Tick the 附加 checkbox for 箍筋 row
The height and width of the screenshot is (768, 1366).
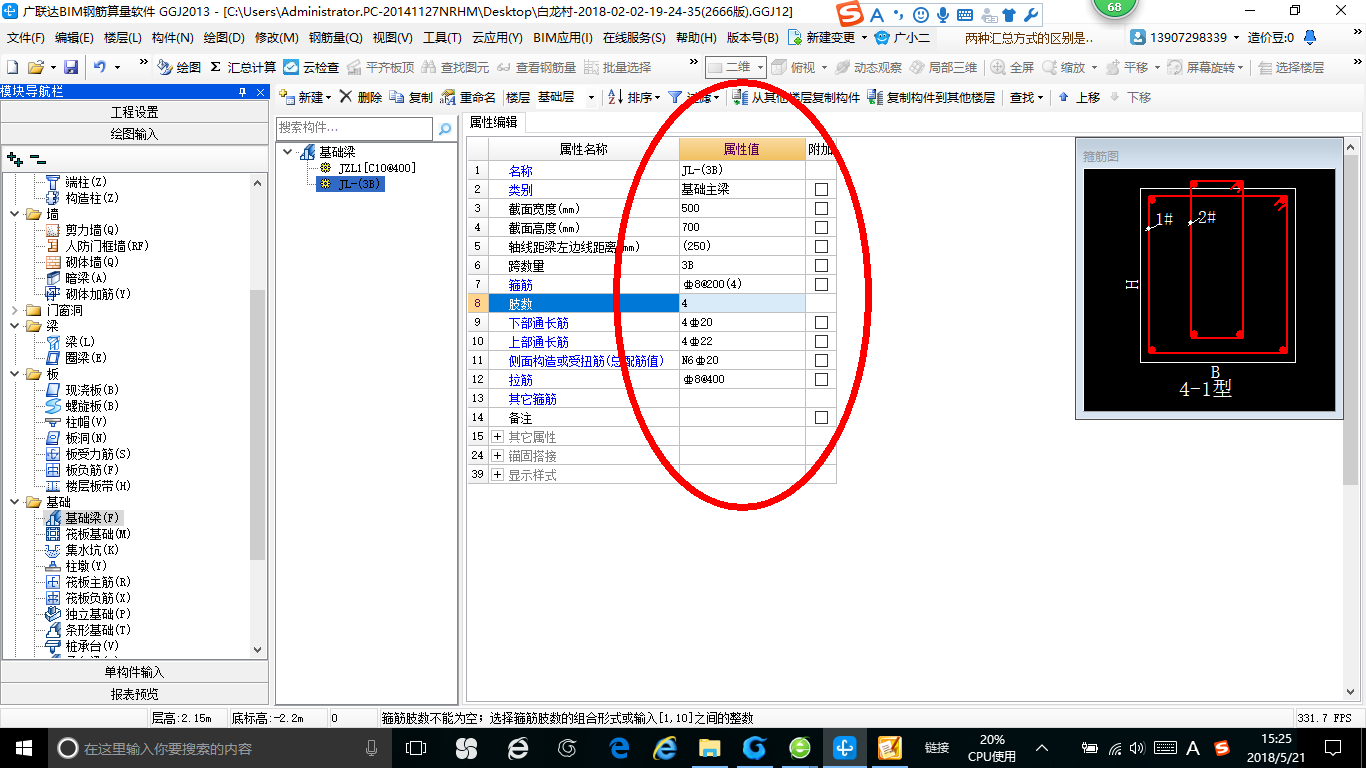point(821,284)
